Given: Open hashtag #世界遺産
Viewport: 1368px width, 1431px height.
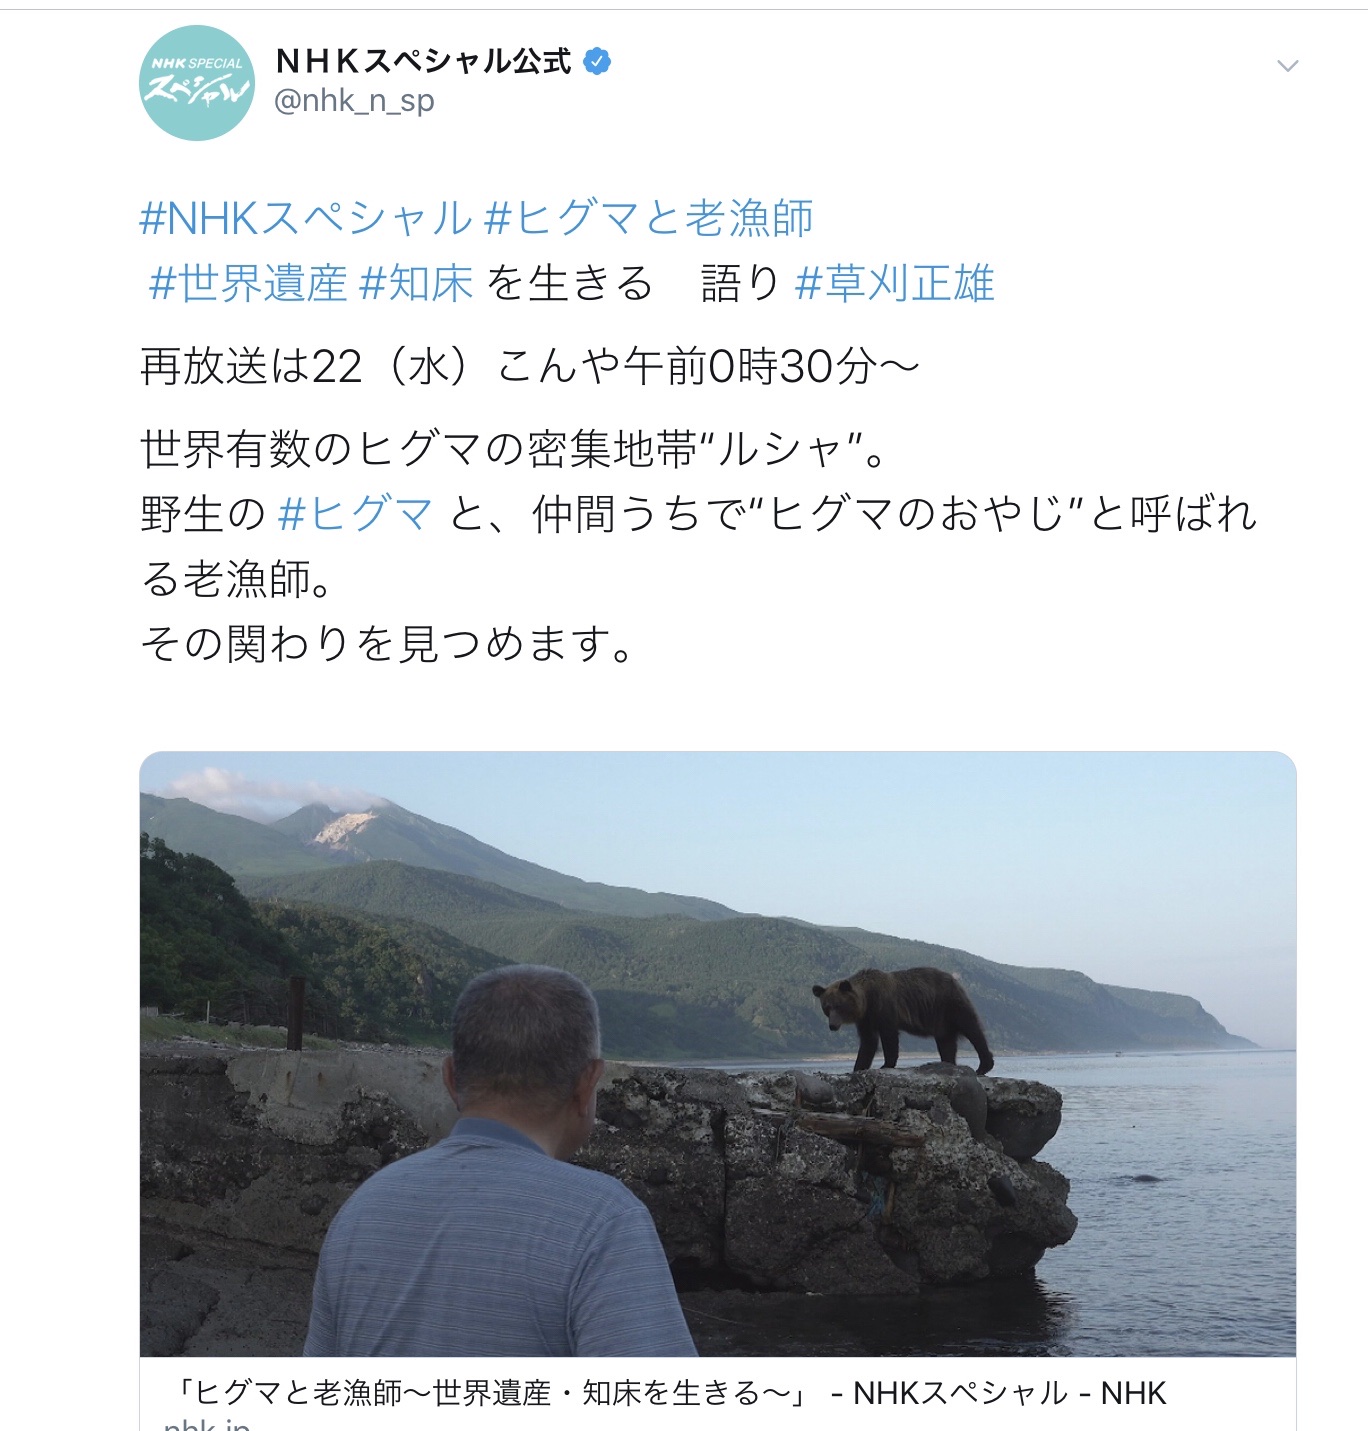Looking at the screenshot, I should 248,284.
